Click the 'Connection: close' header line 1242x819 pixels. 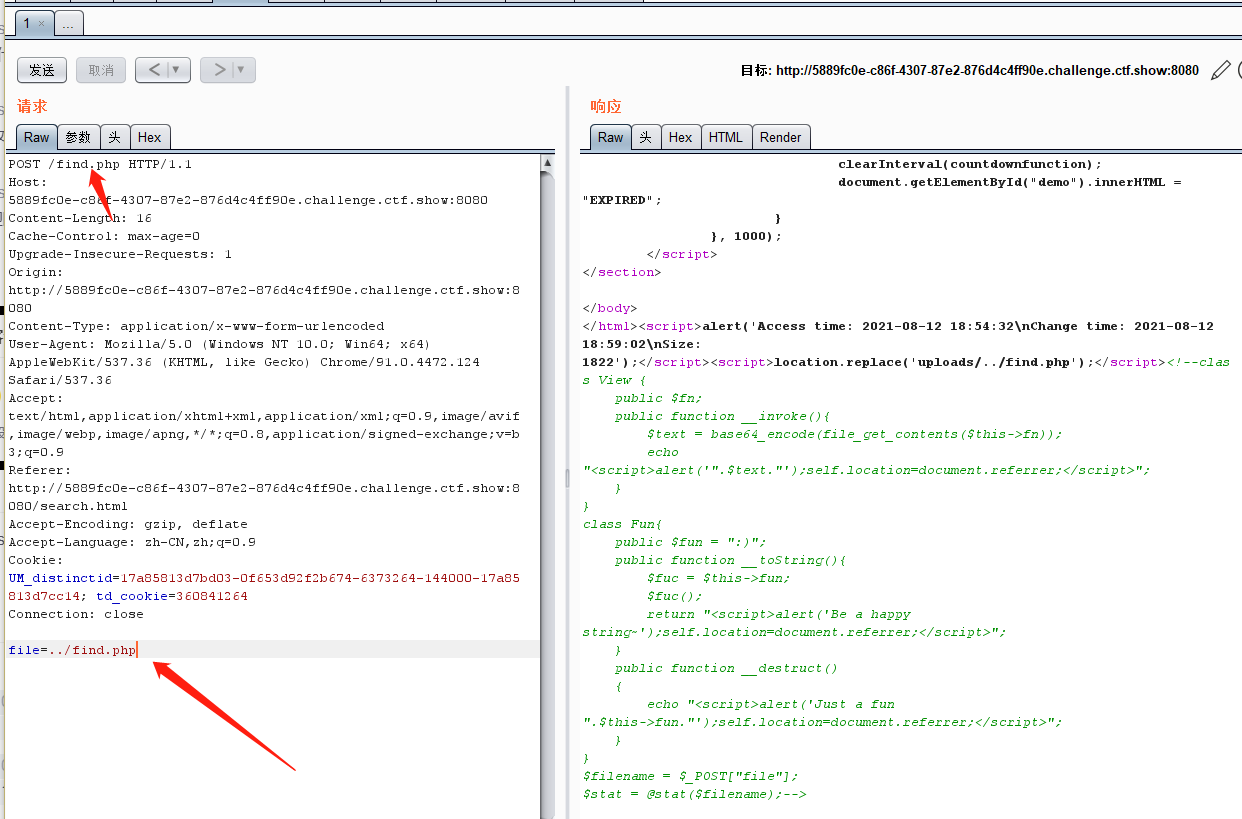pyautogui.click(x=76, y=613)
